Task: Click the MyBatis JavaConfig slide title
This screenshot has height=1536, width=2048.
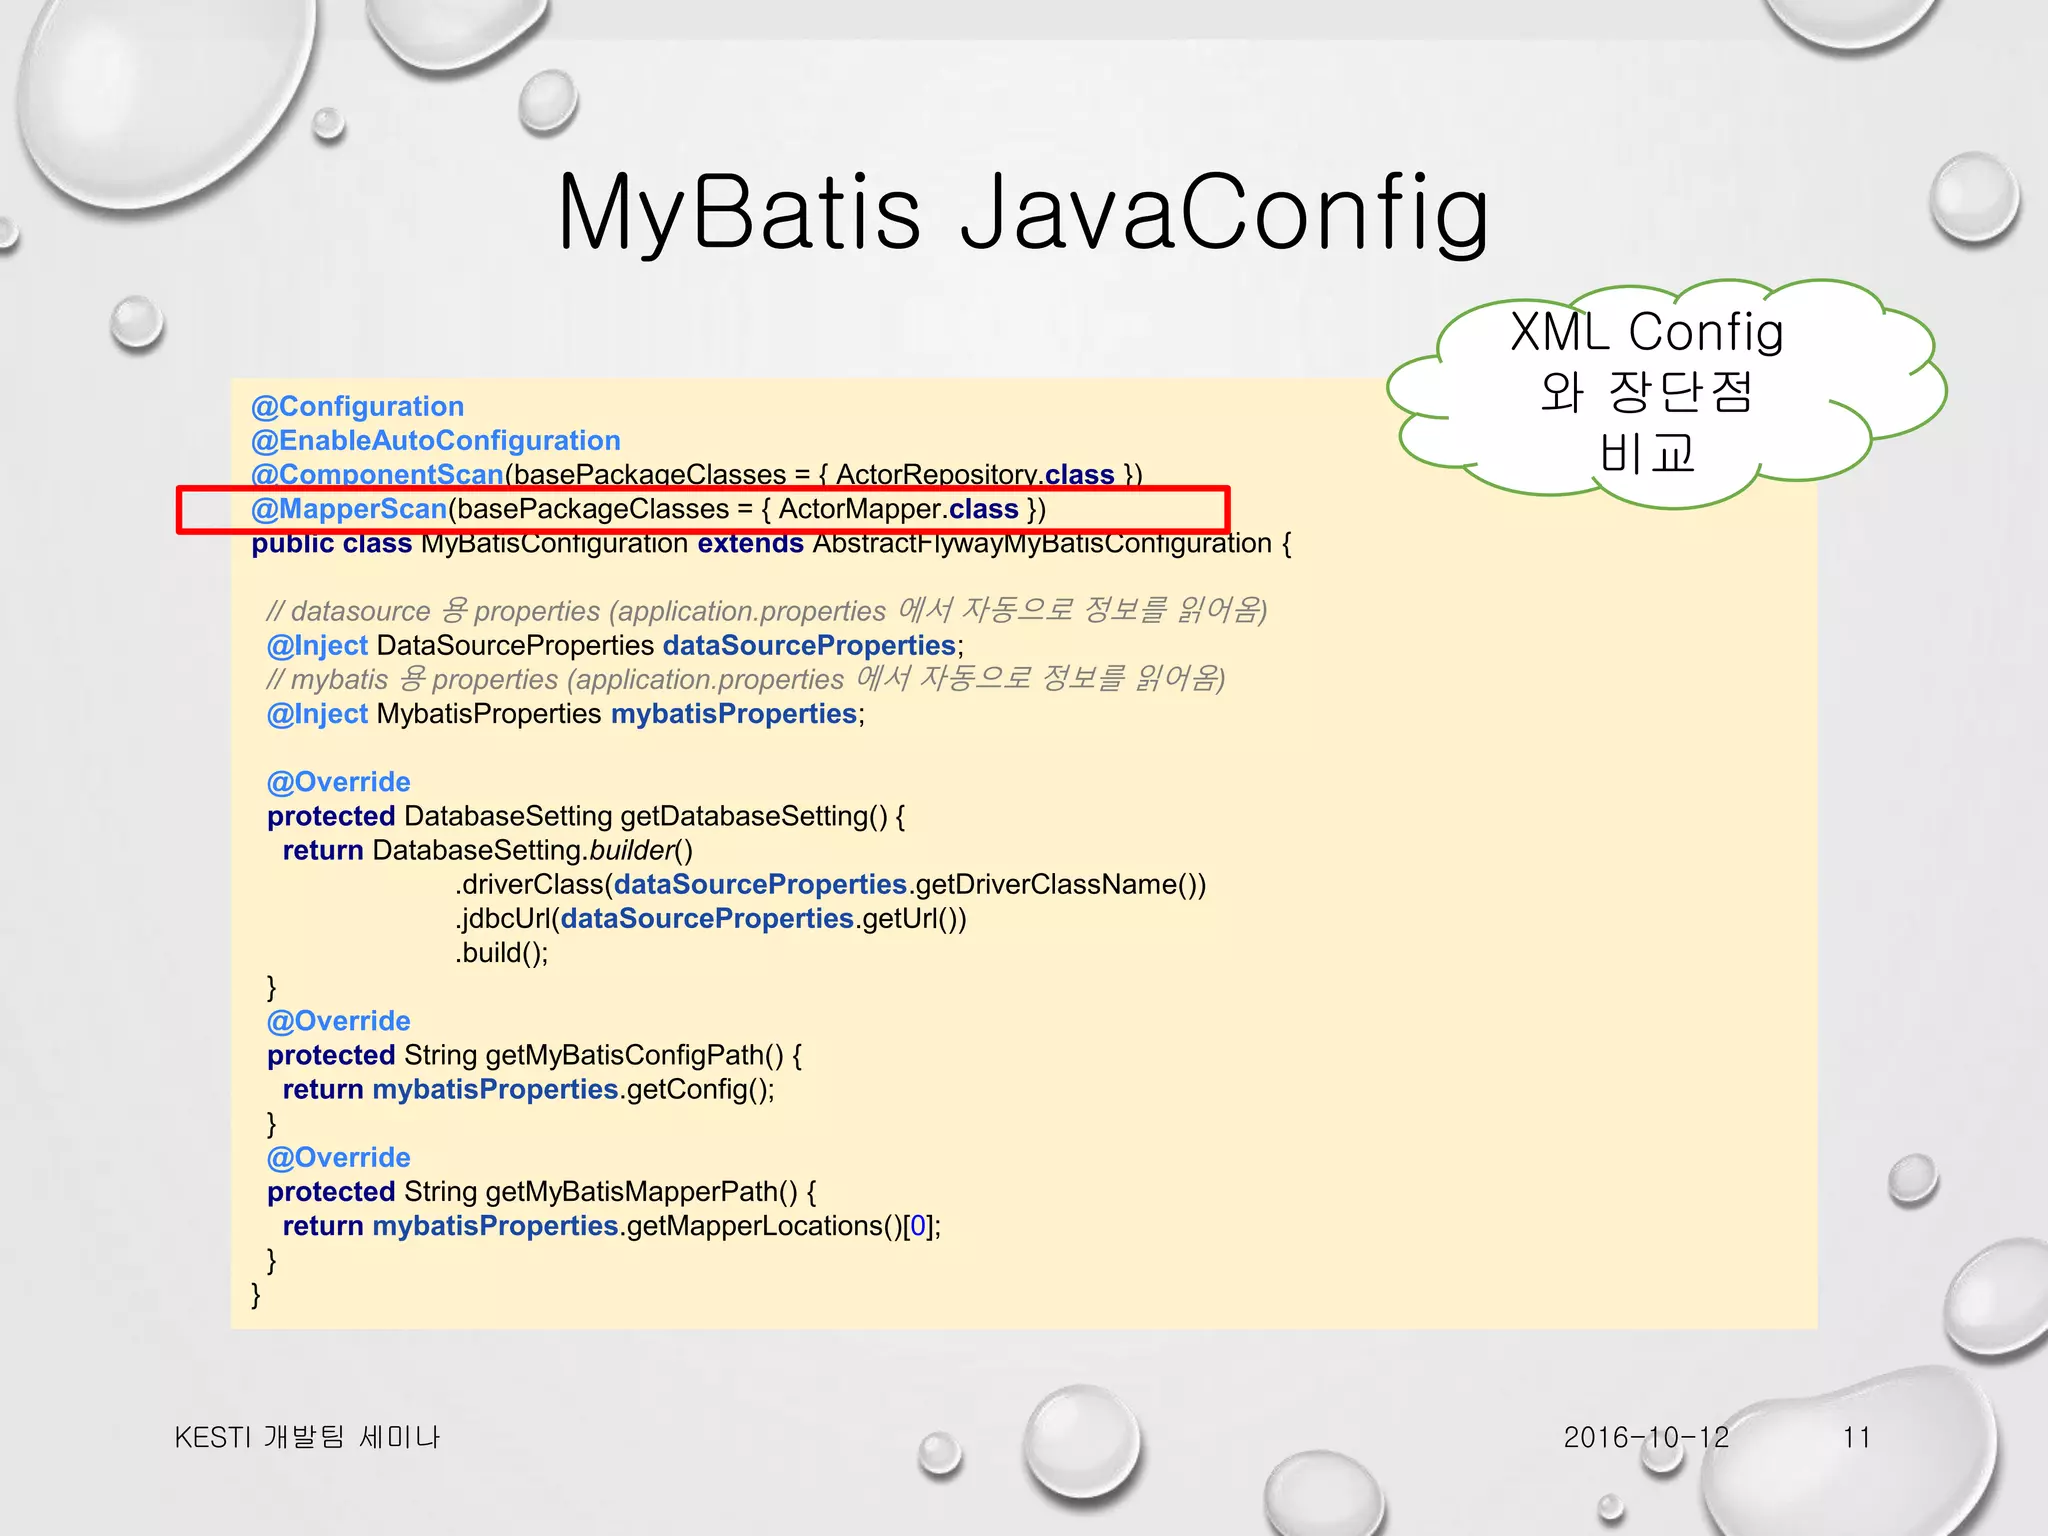Action: [1023, 212]
